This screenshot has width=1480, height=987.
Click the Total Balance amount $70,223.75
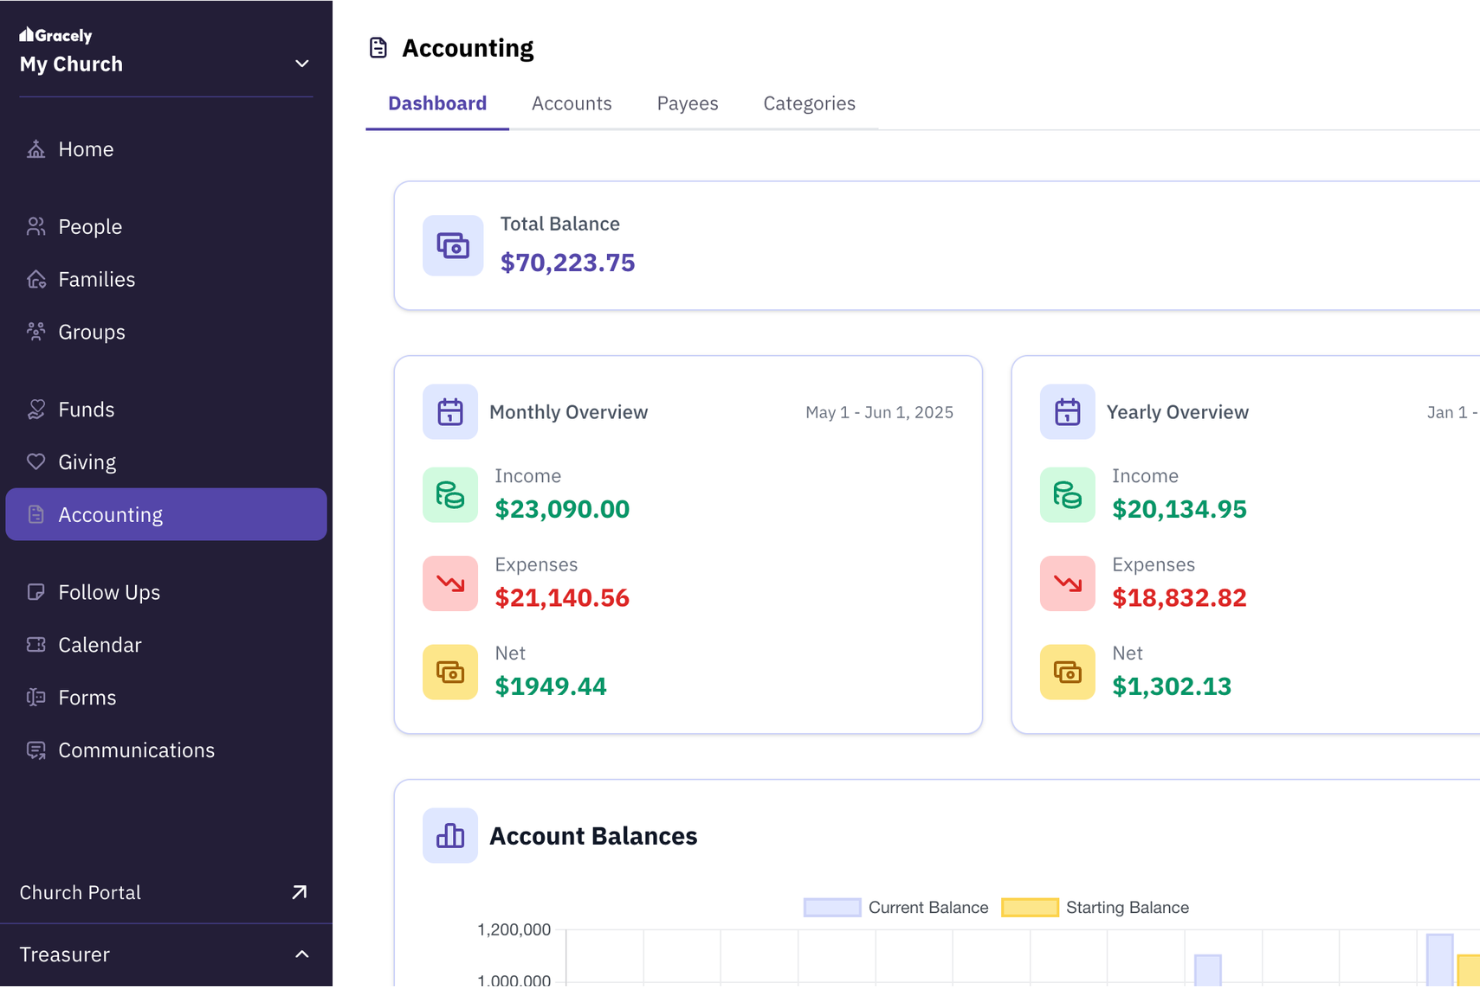click(567, 263)
